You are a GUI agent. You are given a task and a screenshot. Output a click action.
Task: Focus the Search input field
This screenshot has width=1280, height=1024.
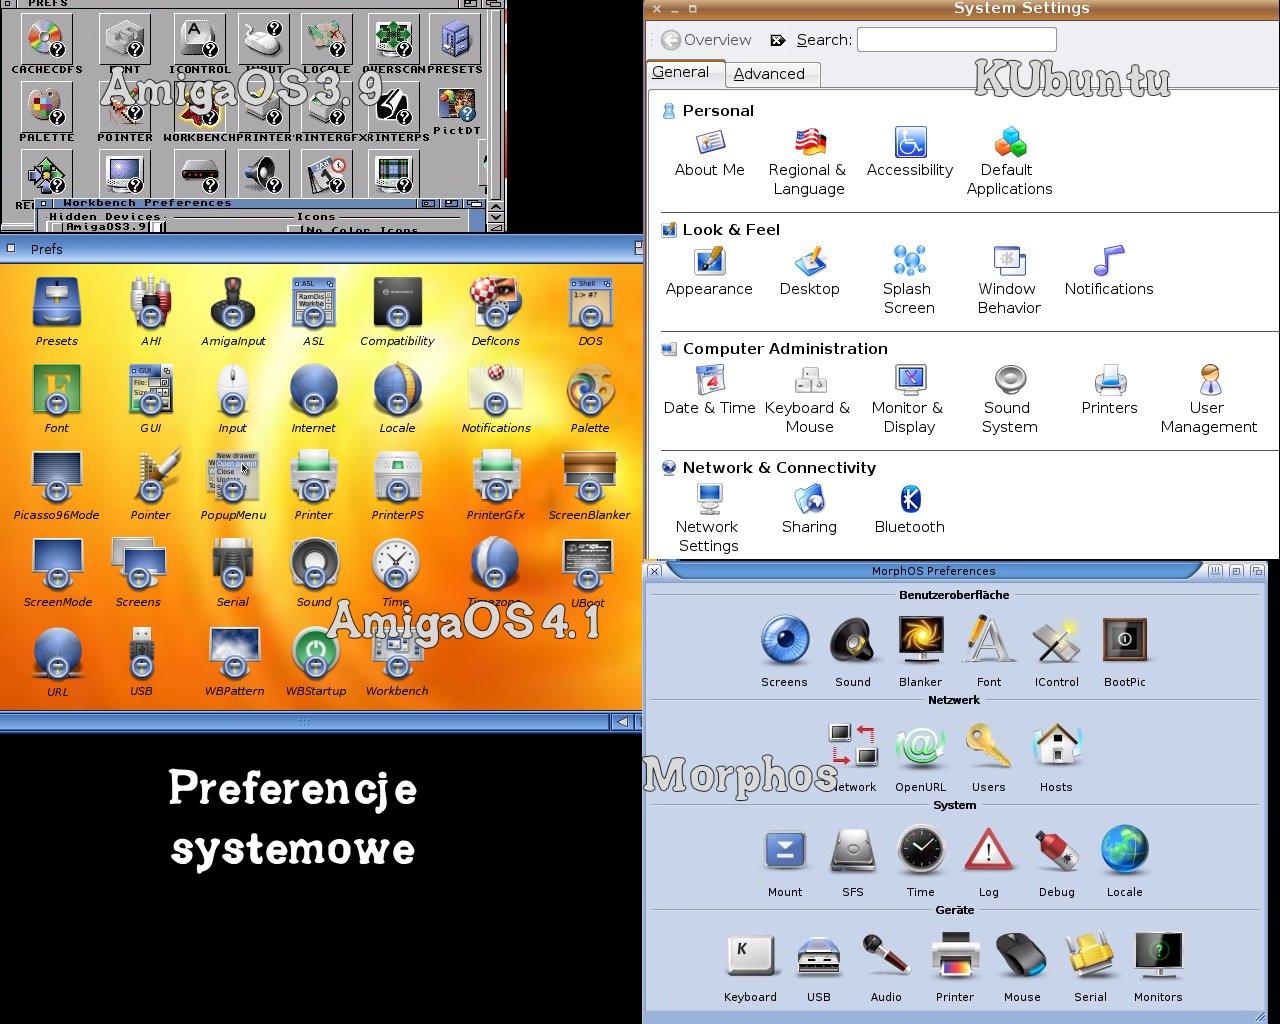(957, 39)
